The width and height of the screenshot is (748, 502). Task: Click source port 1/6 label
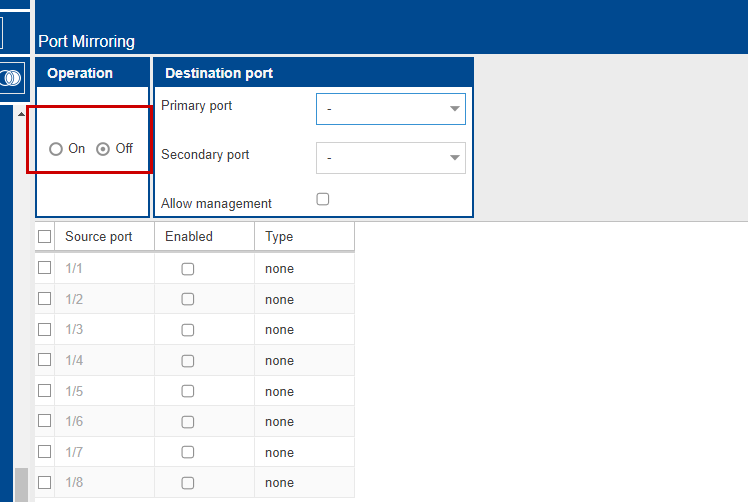click(74, 422)
